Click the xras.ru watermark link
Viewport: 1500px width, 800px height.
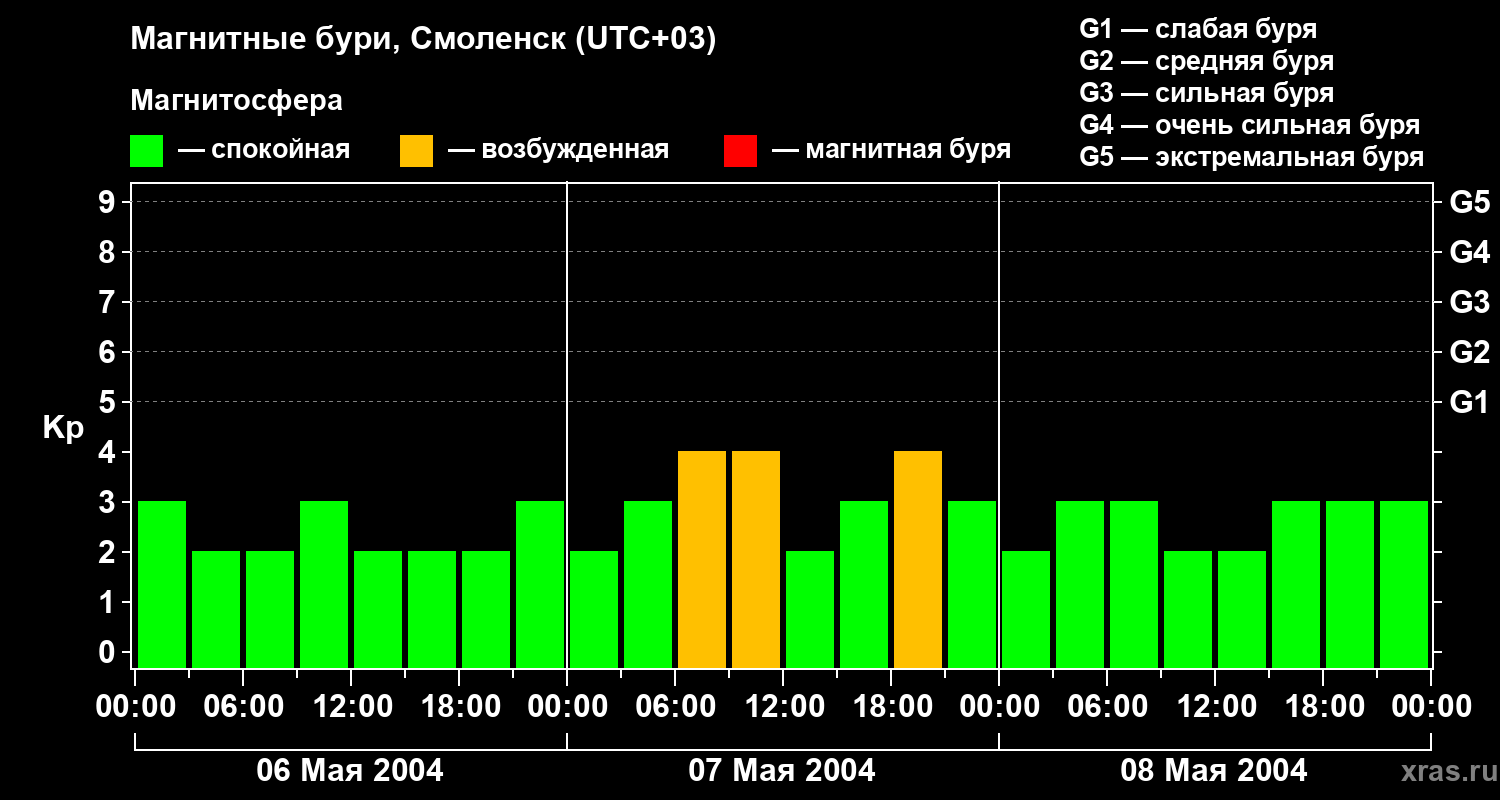point(1445,771)
